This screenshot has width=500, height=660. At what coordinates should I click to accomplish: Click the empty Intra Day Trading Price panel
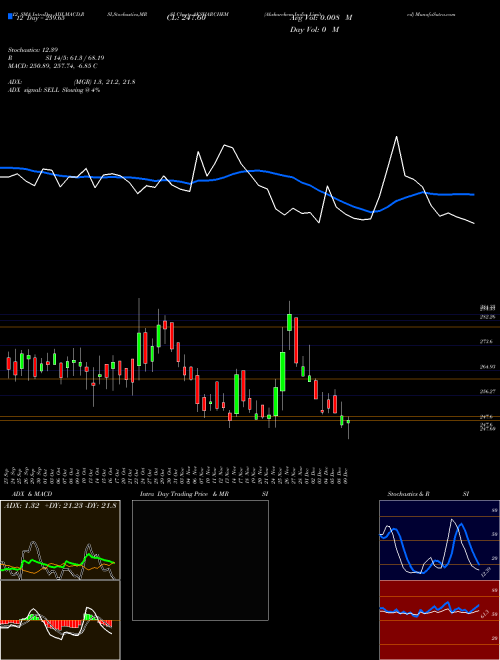pos(200,560)
